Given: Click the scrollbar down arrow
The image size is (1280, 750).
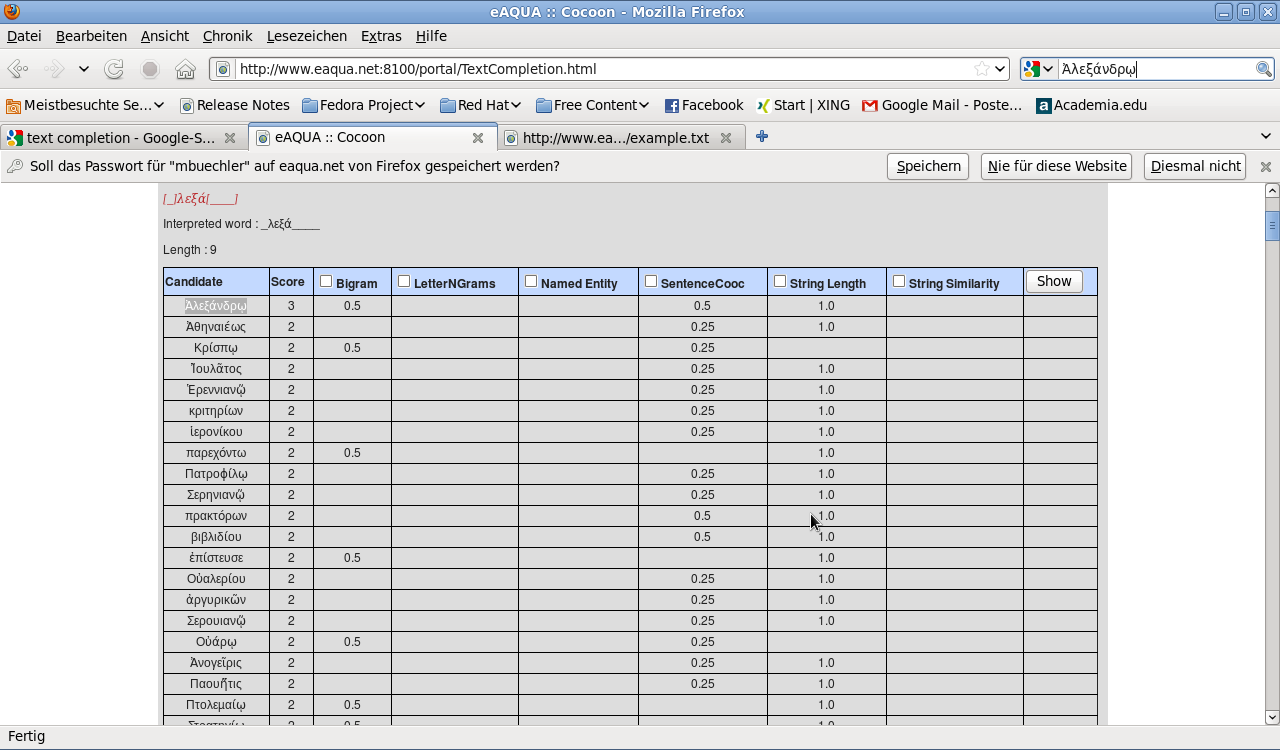Looking at the screenshot, I should coord(1272,717).
